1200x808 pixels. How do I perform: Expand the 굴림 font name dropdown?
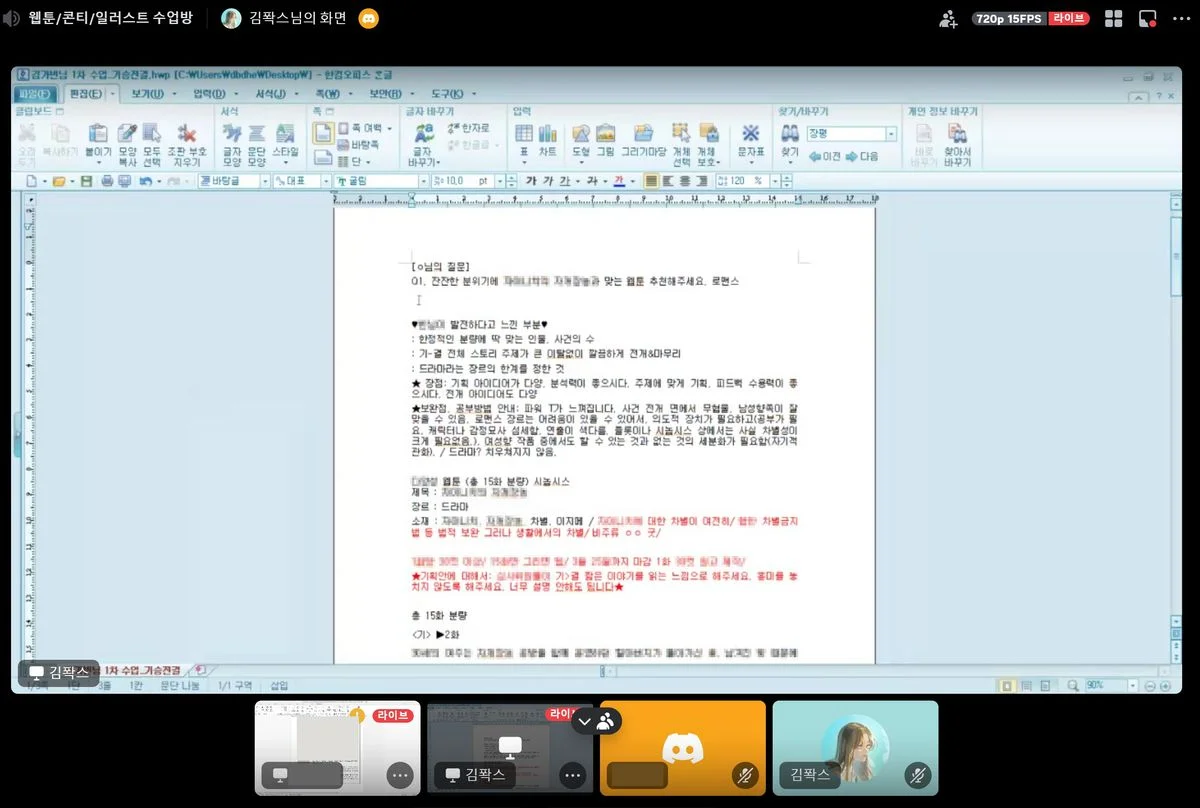pos(422,181)
